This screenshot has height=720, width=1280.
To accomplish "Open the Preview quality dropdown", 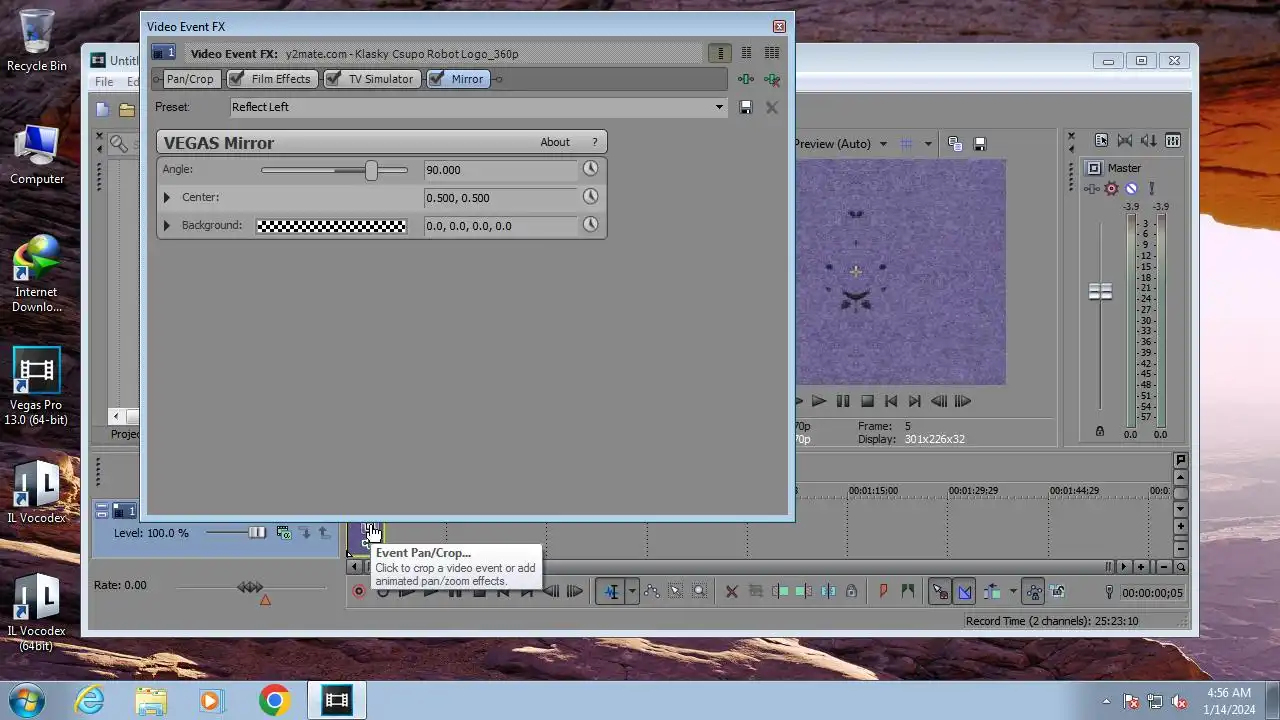I will (x=883, y=144).
